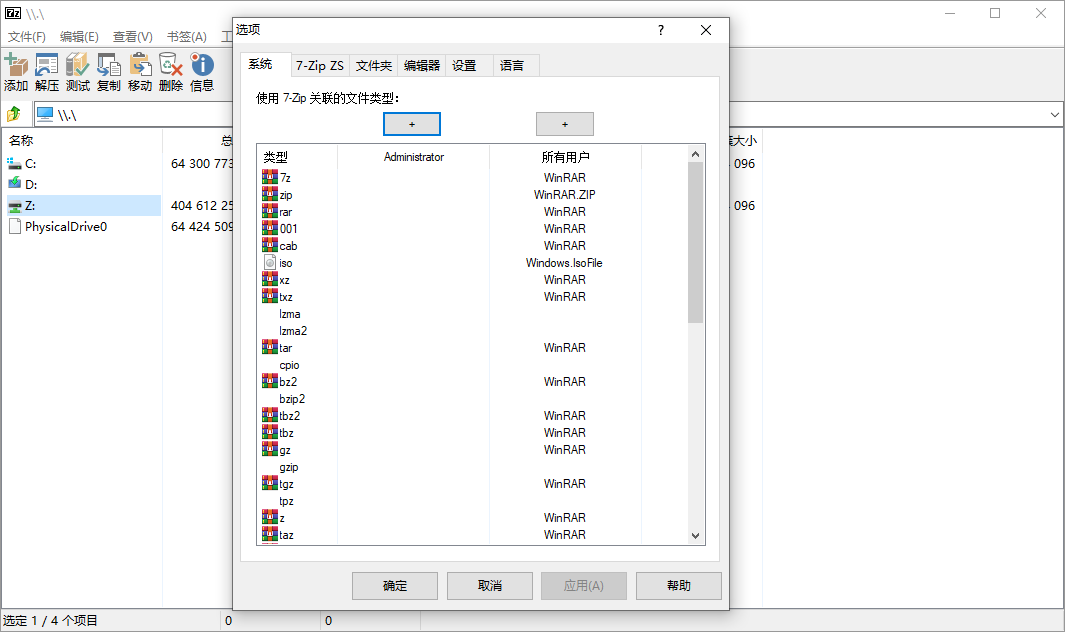Viewport: 1065px width, 632px height.
Task: Select the bzip2 file type row
Action: [x=292, y=399]
